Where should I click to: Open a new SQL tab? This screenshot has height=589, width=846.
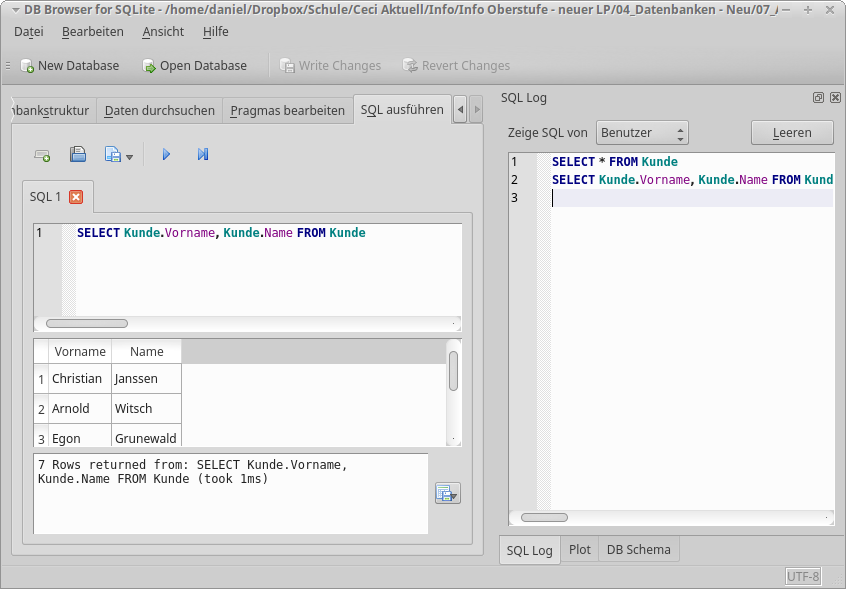click(x=42, y=154)
